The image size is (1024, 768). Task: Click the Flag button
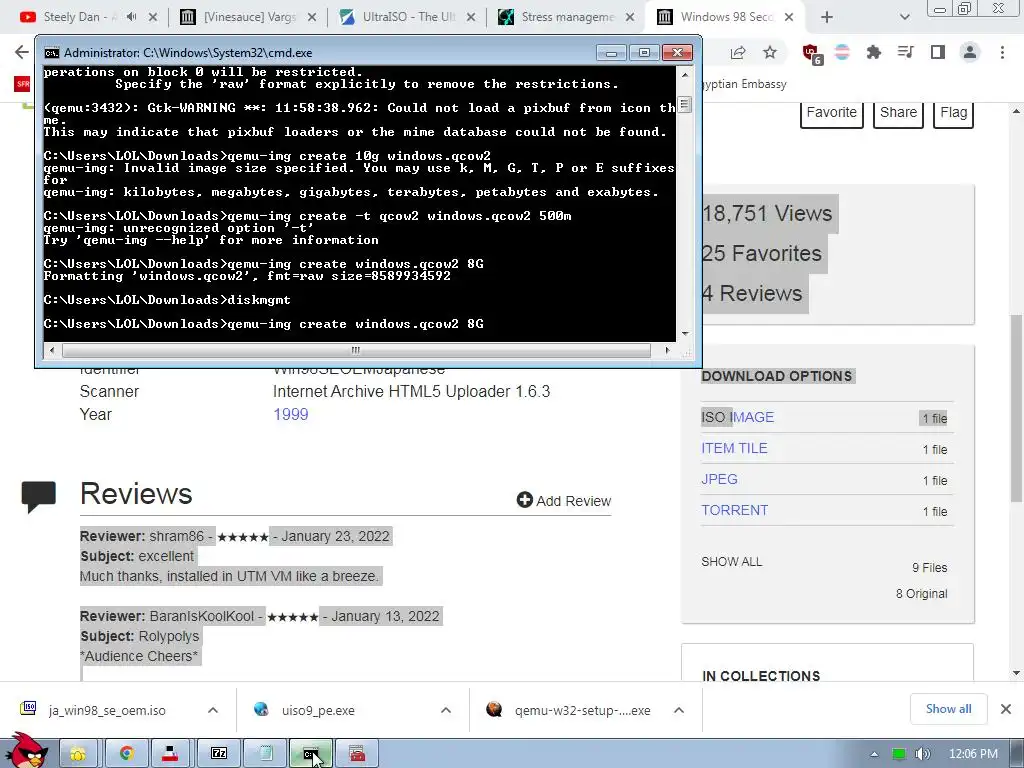[x=953, y=113]
